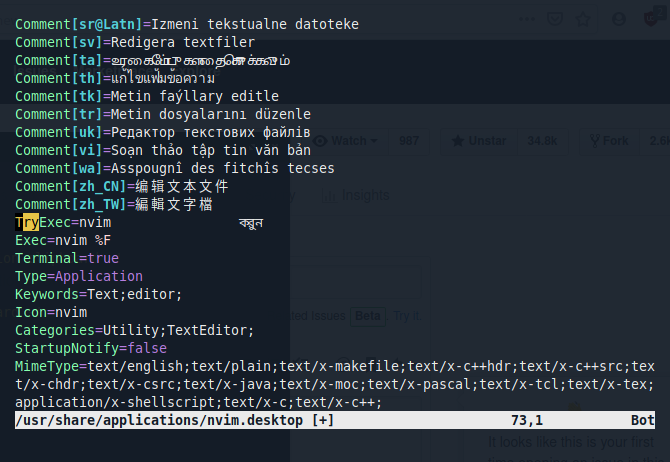Viewport: 670px width, 462px height.
Task: Click the 987 watchers count
Action: tap(408, 141)
